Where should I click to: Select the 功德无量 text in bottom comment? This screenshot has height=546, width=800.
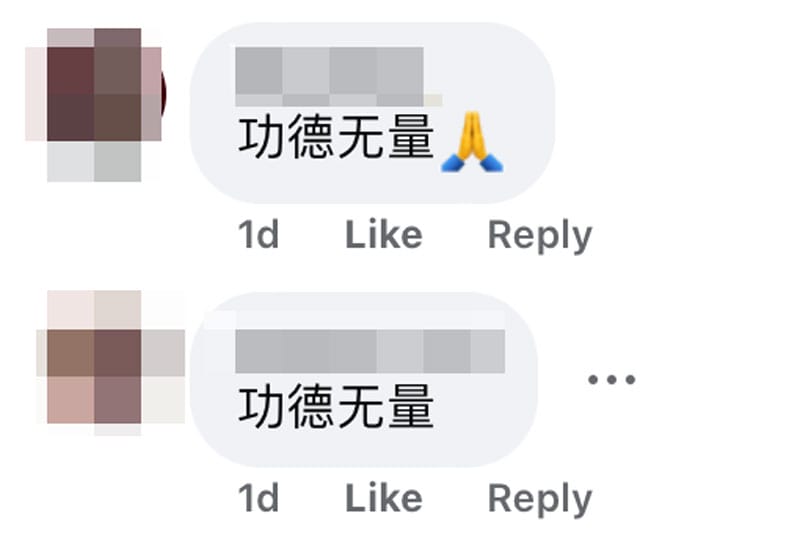336,407
